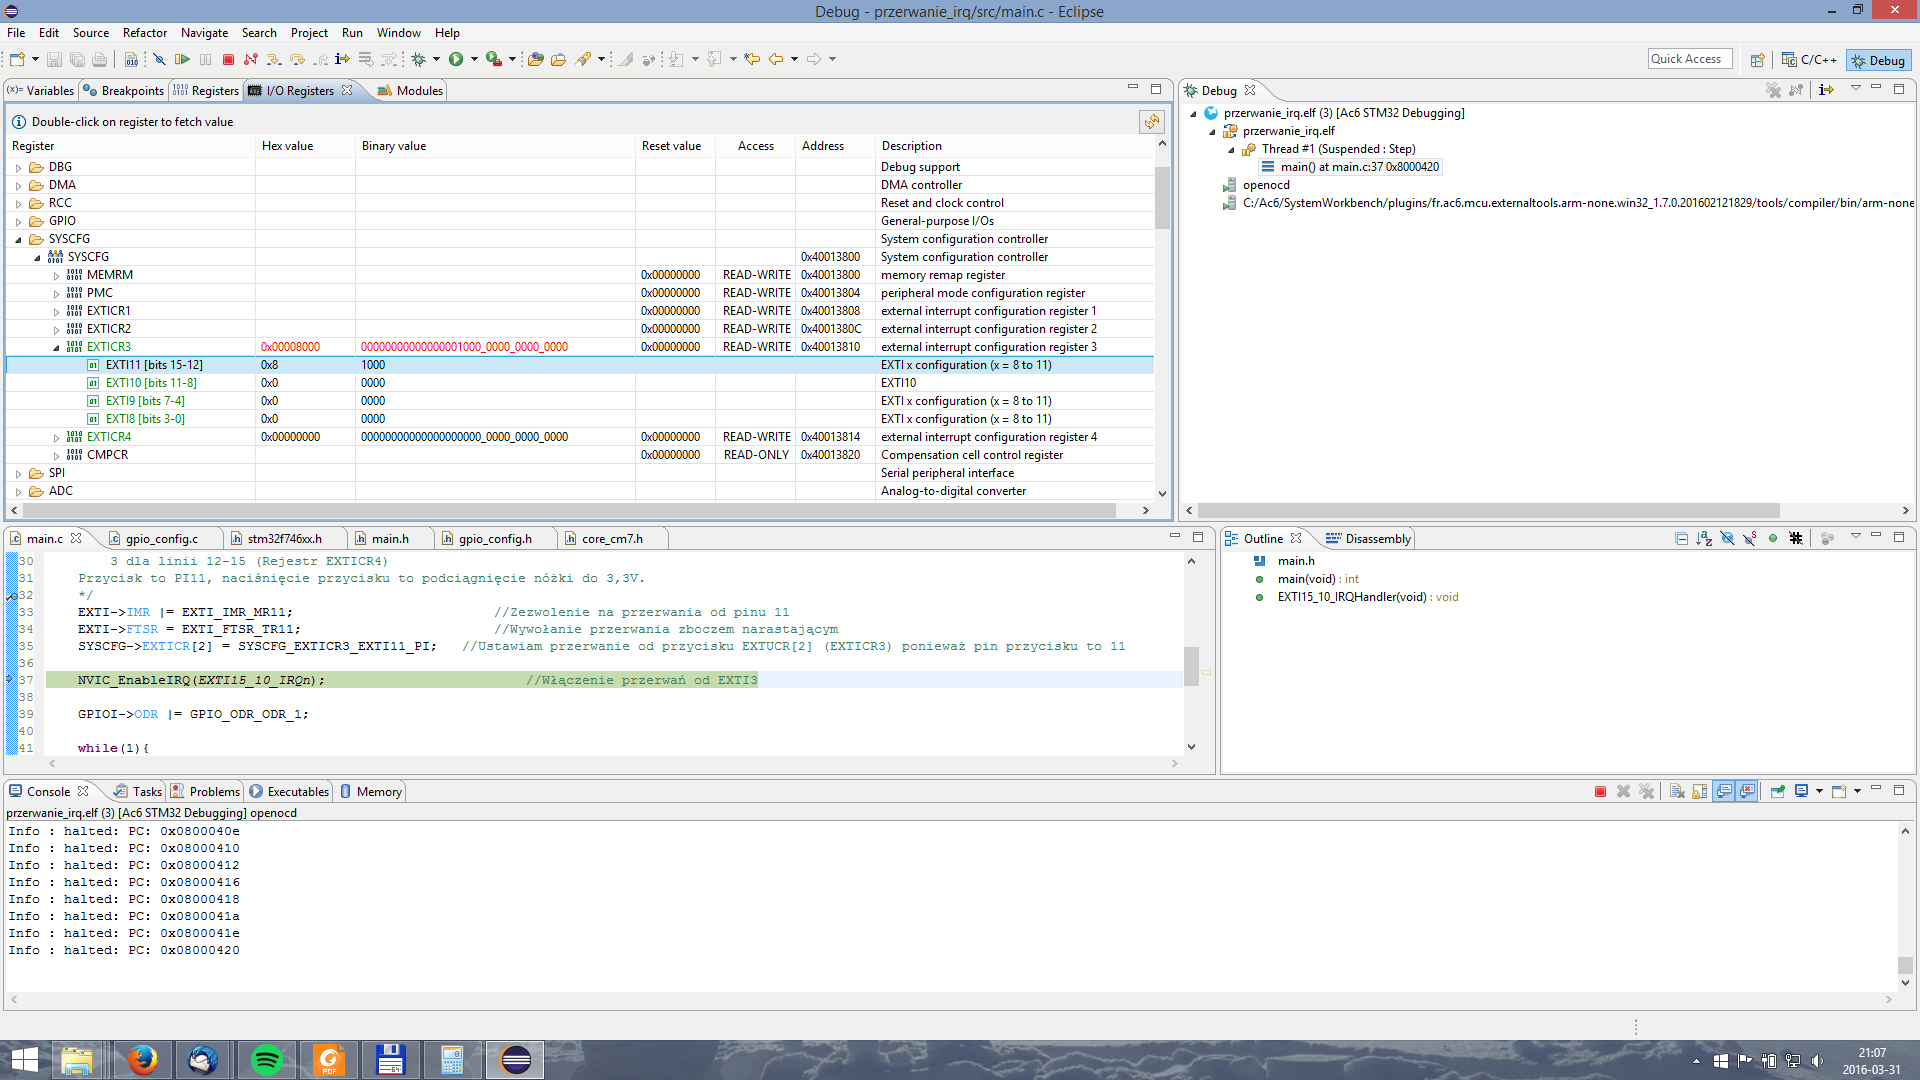Terminate the openocd process in the Console toolbar
The height and width of the screenshot is (1080, 1920).
[x=1600, y=792]
